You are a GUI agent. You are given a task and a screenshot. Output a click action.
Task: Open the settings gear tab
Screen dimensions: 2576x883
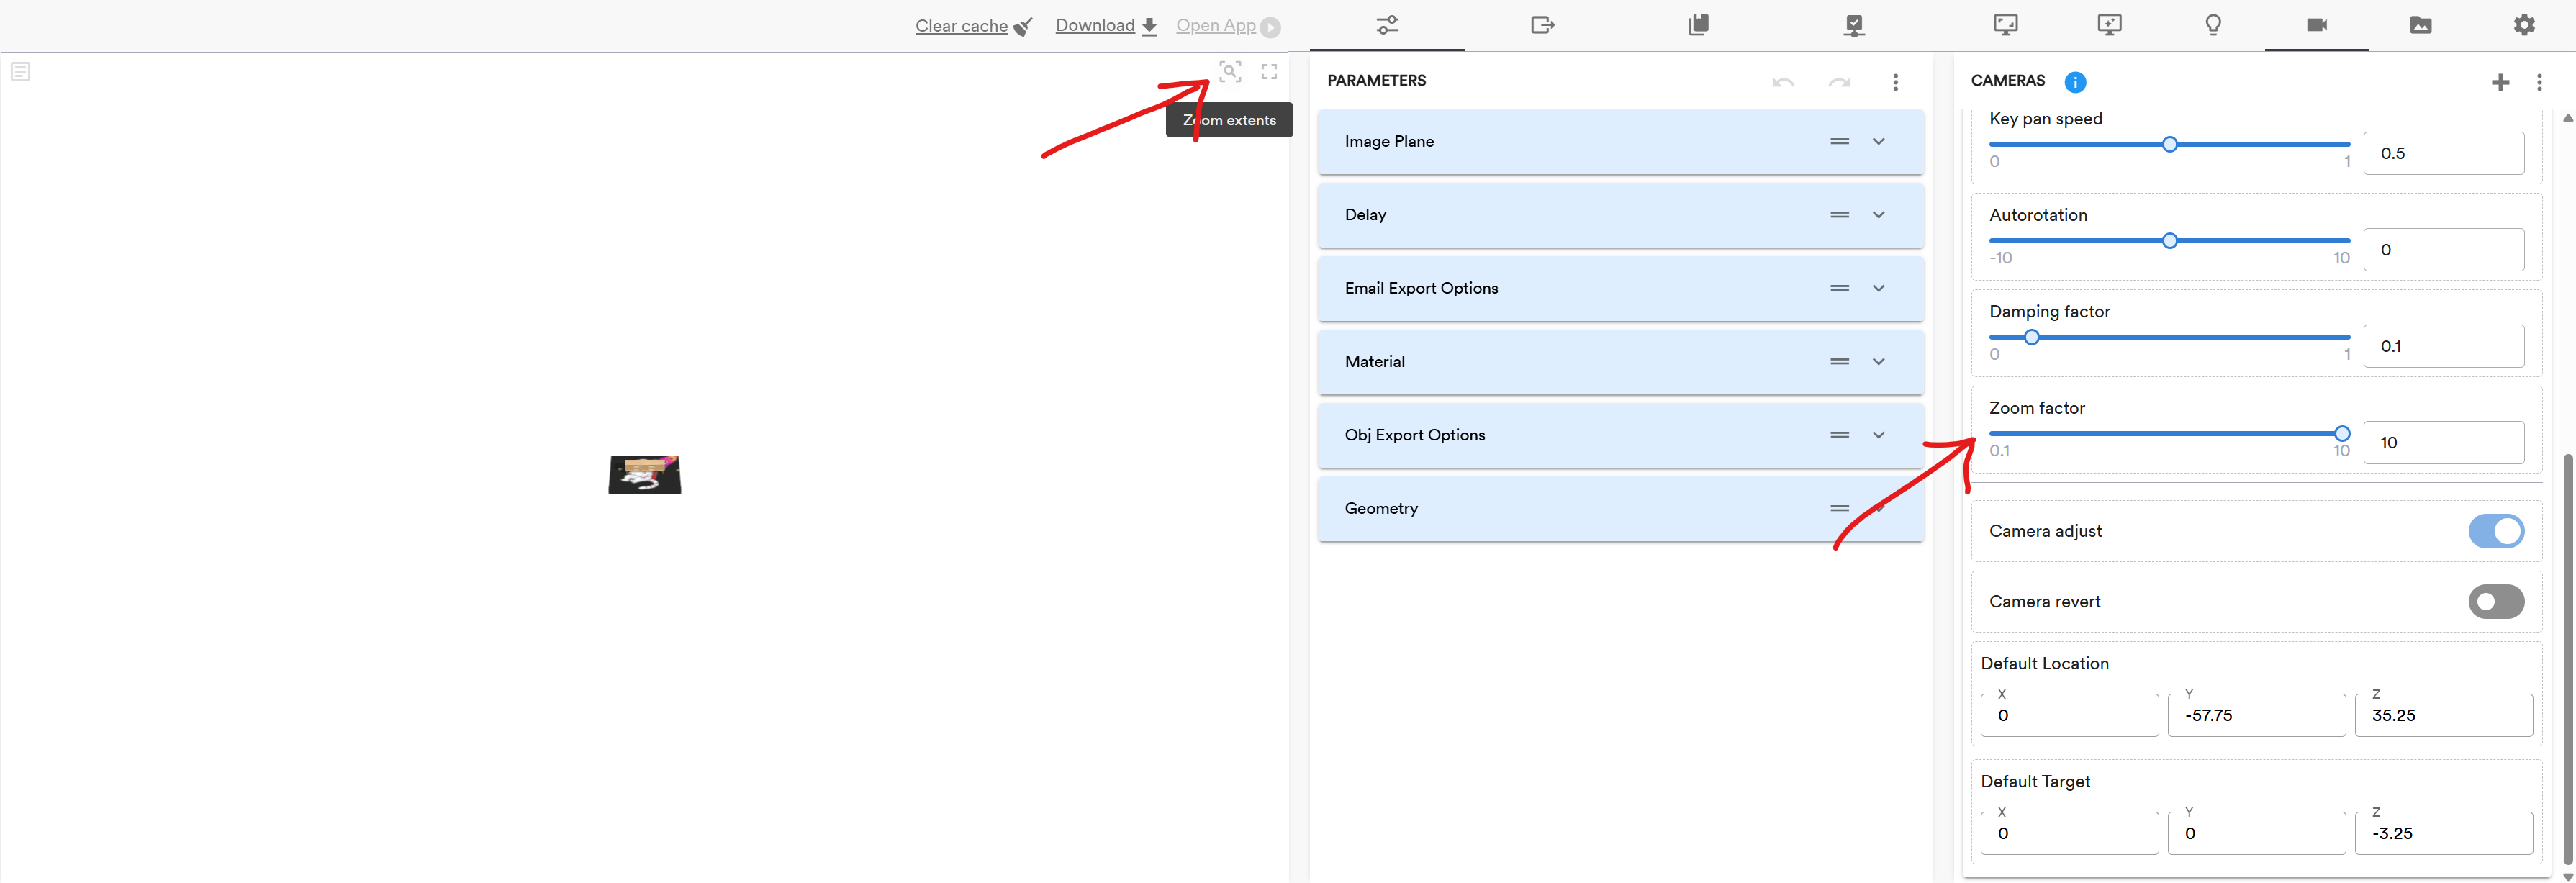click(2524, 25)
